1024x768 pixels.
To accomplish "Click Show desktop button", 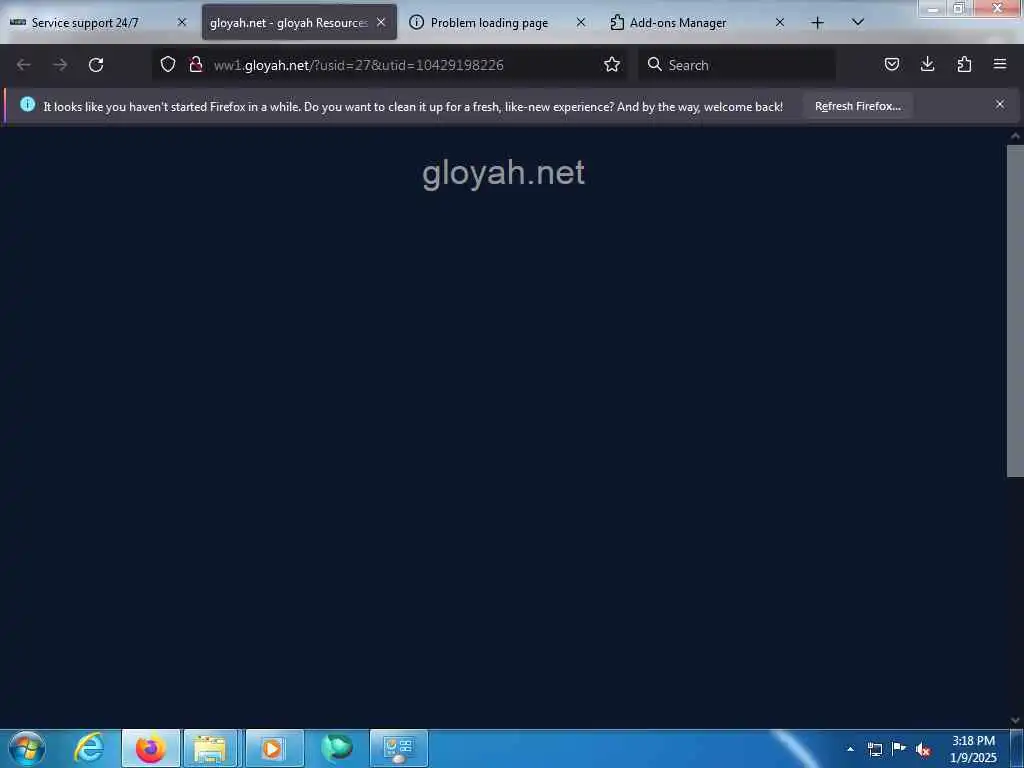I will pos(1018,749).
